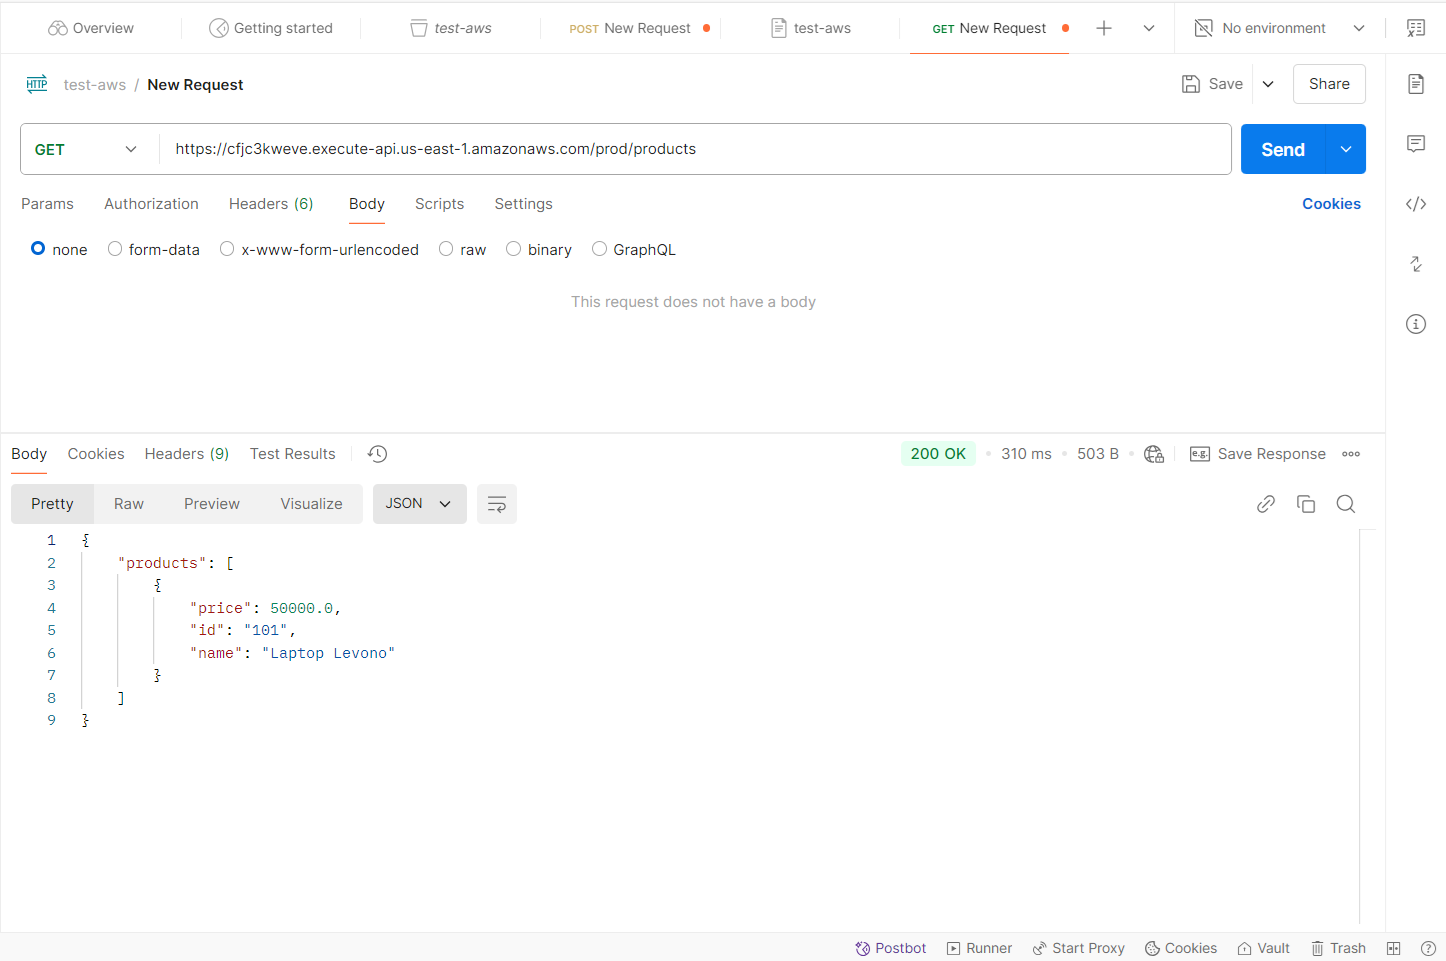The image size is (1446, 961).
Task: Open the JSON format dropdown
Action: coord(420,504)
